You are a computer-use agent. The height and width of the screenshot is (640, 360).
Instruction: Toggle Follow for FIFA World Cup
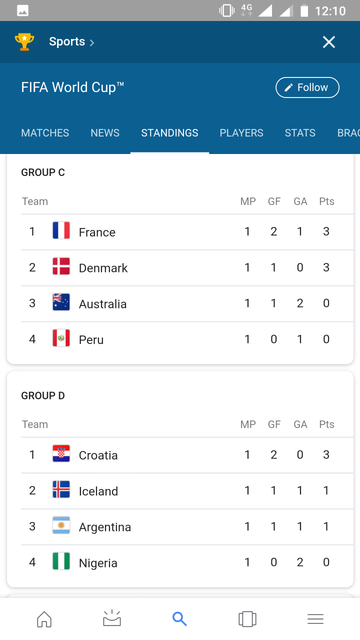(x=307, y=87)
